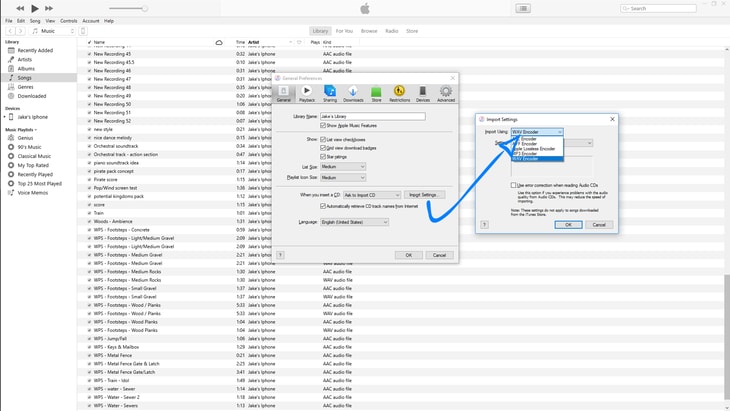Open the Song menu
Screen dimensions: 730x411
click(35, 21)
